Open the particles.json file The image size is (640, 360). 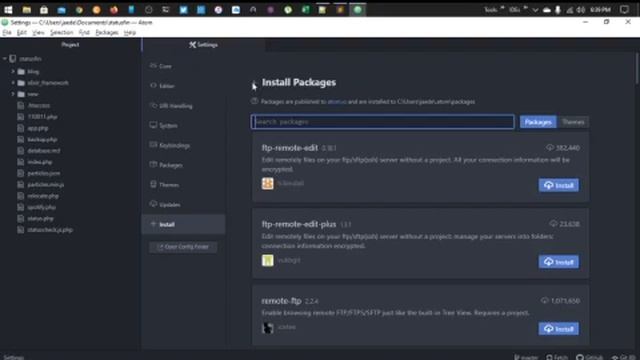[44, 173]
